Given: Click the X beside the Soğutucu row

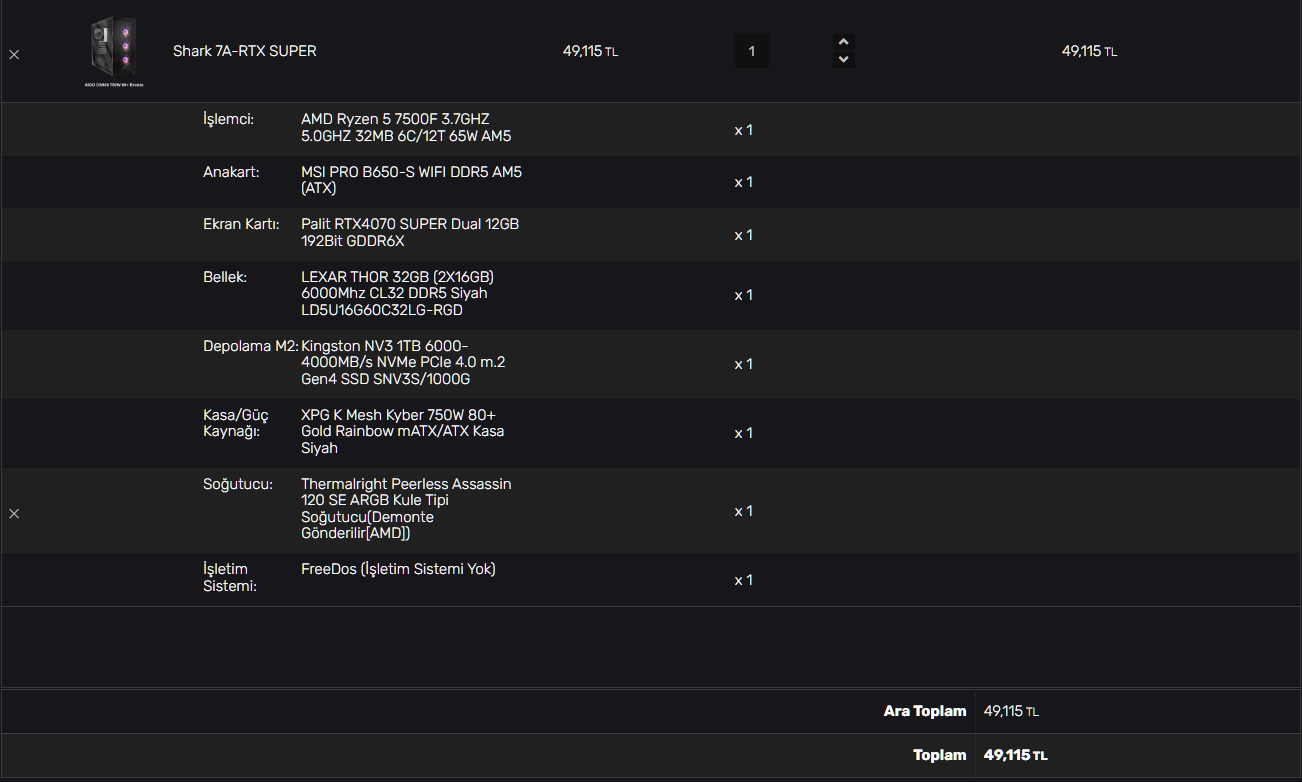Looking at the screenshot, I should pyautogui.click(x=14, y=513).
